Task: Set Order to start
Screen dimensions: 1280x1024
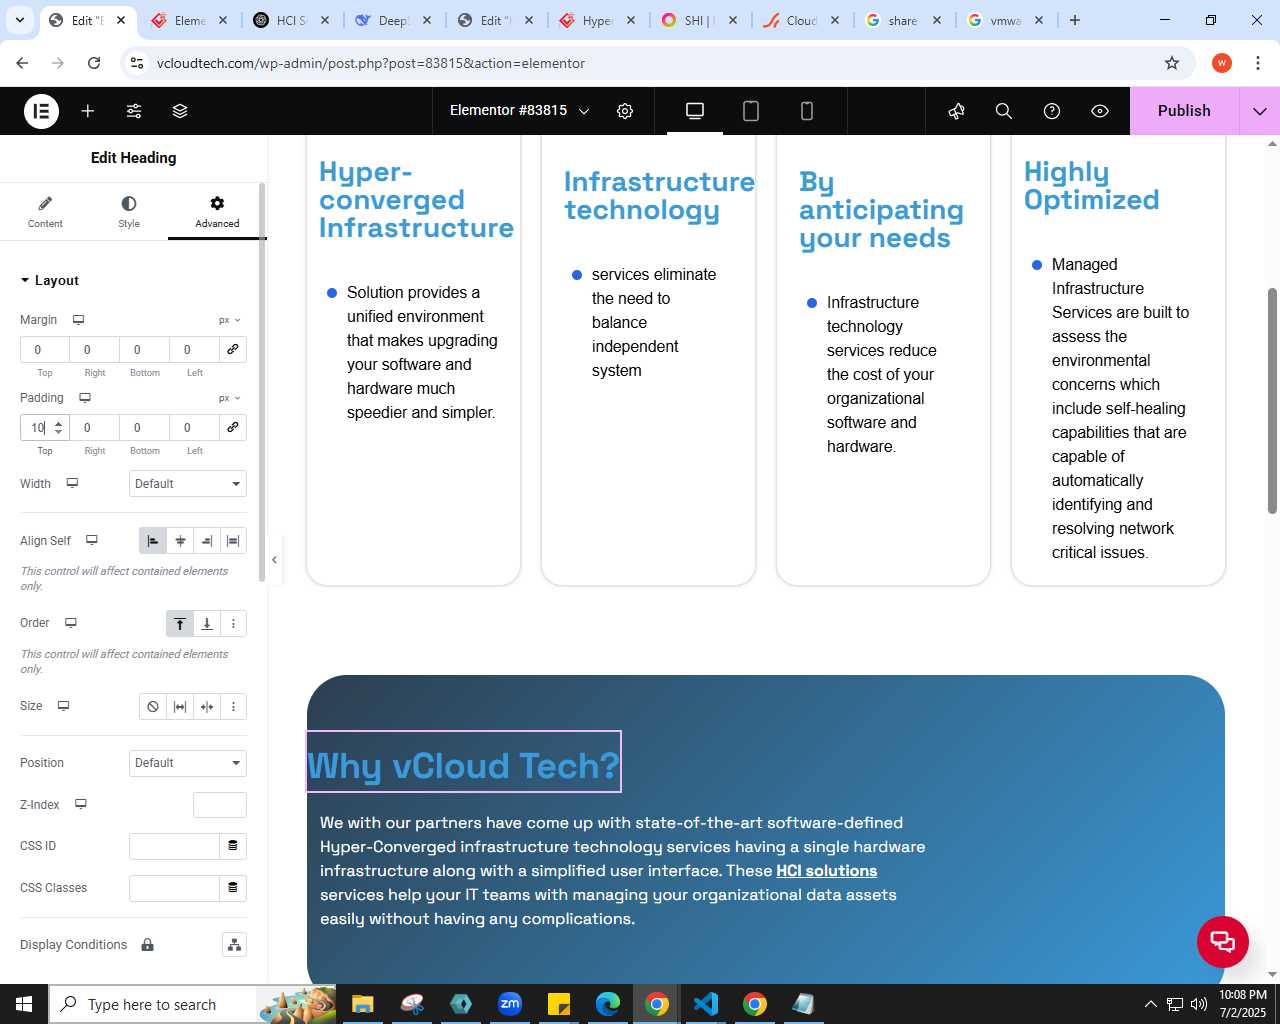Action: click(x=180, y=624)
